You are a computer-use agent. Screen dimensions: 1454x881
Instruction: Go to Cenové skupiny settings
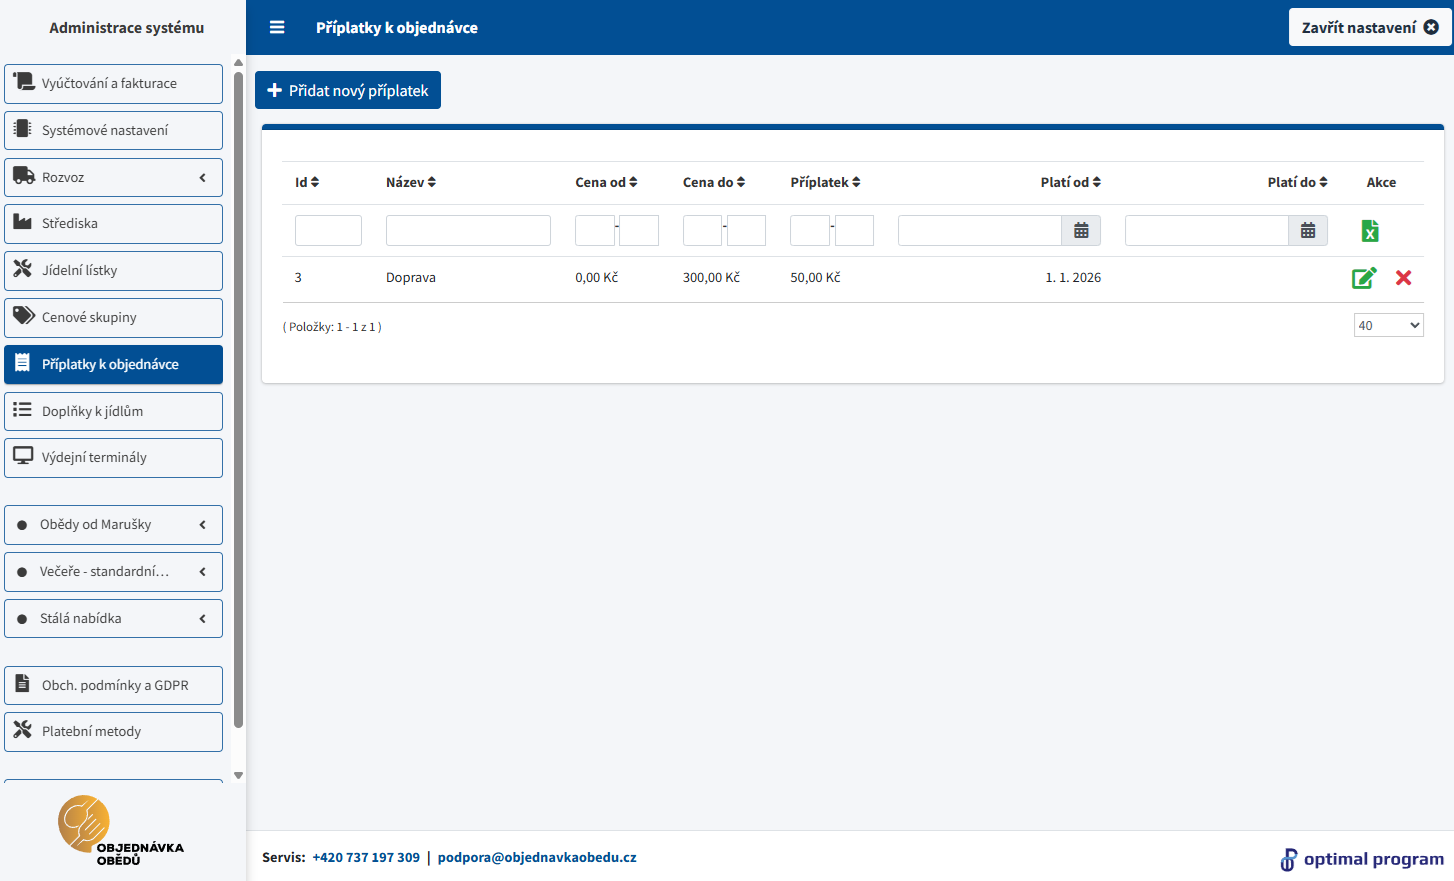tap(113, 317)
